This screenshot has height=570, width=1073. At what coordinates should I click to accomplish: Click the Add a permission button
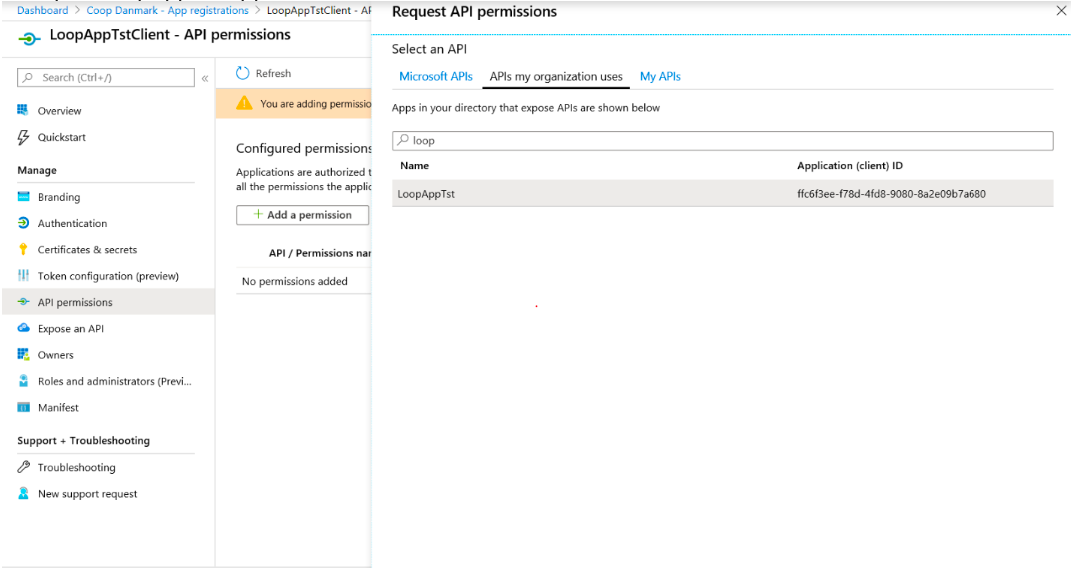point(302,215)
